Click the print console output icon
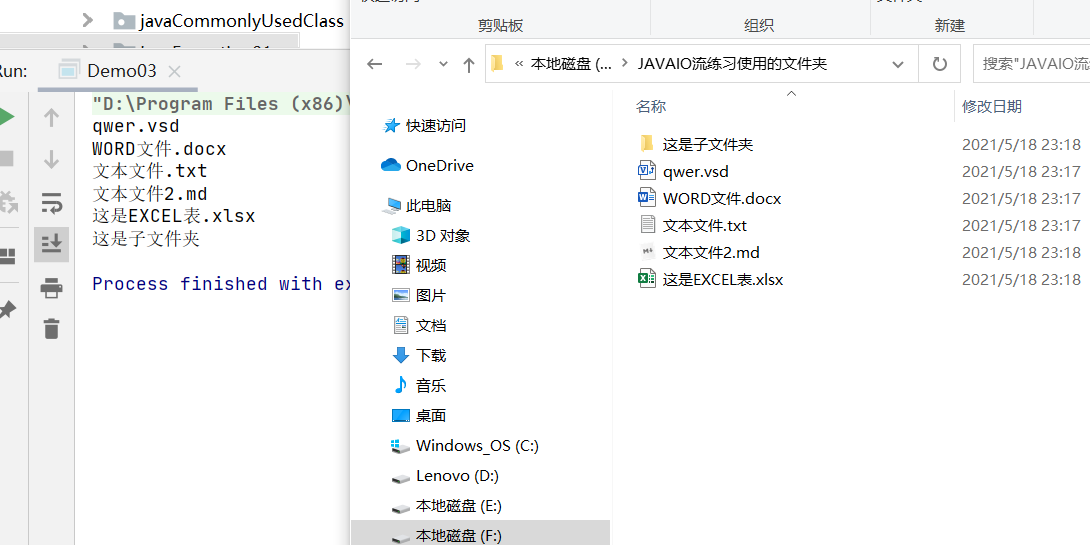The height and width of the screenshot is (545, 1090). [51, 287]
